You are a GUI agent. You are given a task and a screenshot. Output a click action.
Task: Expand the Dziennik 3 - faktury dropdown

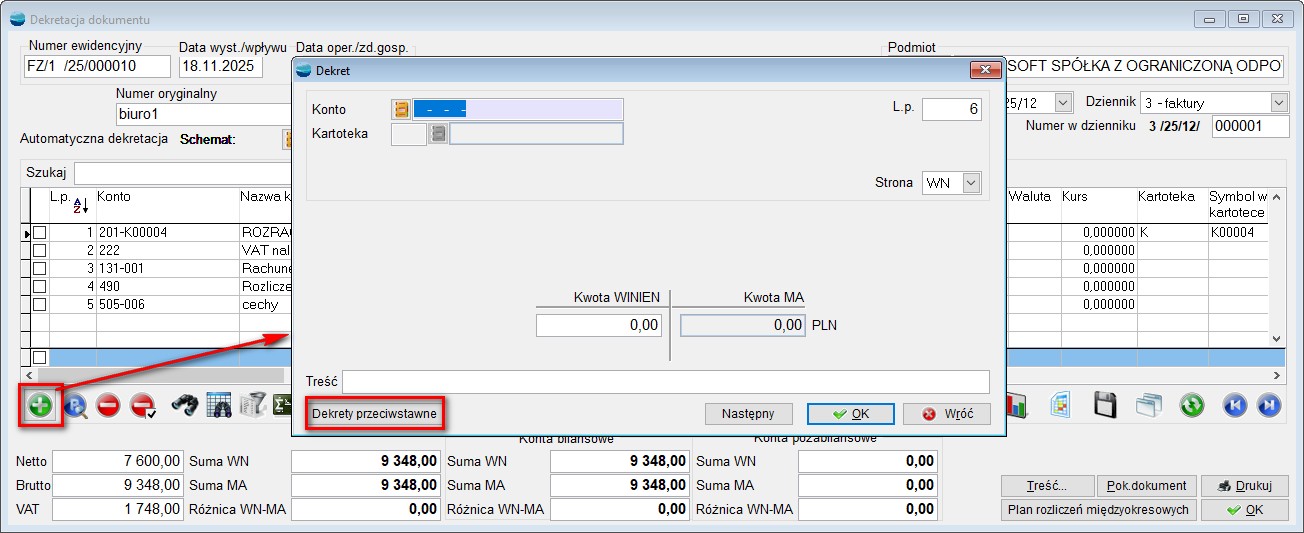1278,103
